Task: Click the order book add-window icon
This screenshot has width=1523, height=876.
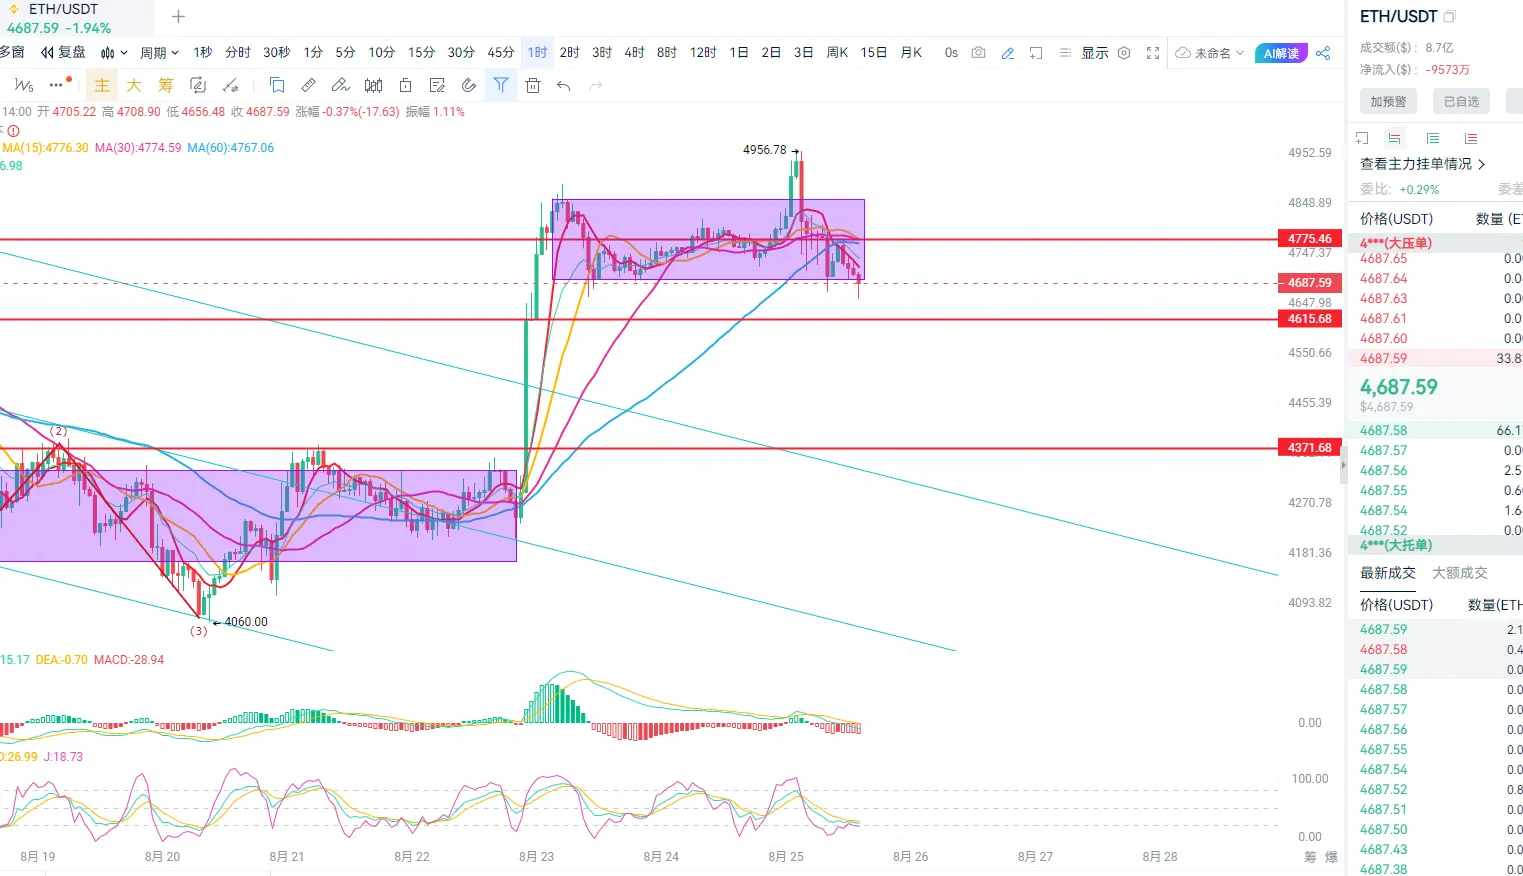Action: click(1362, 138)
